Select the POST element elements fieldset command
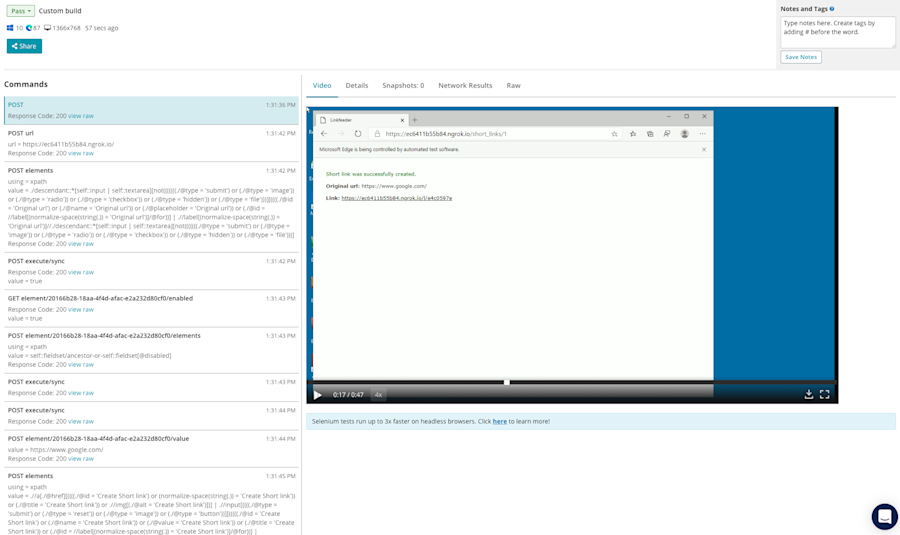This screenshot has height=535, width=900. pos(152,350)
